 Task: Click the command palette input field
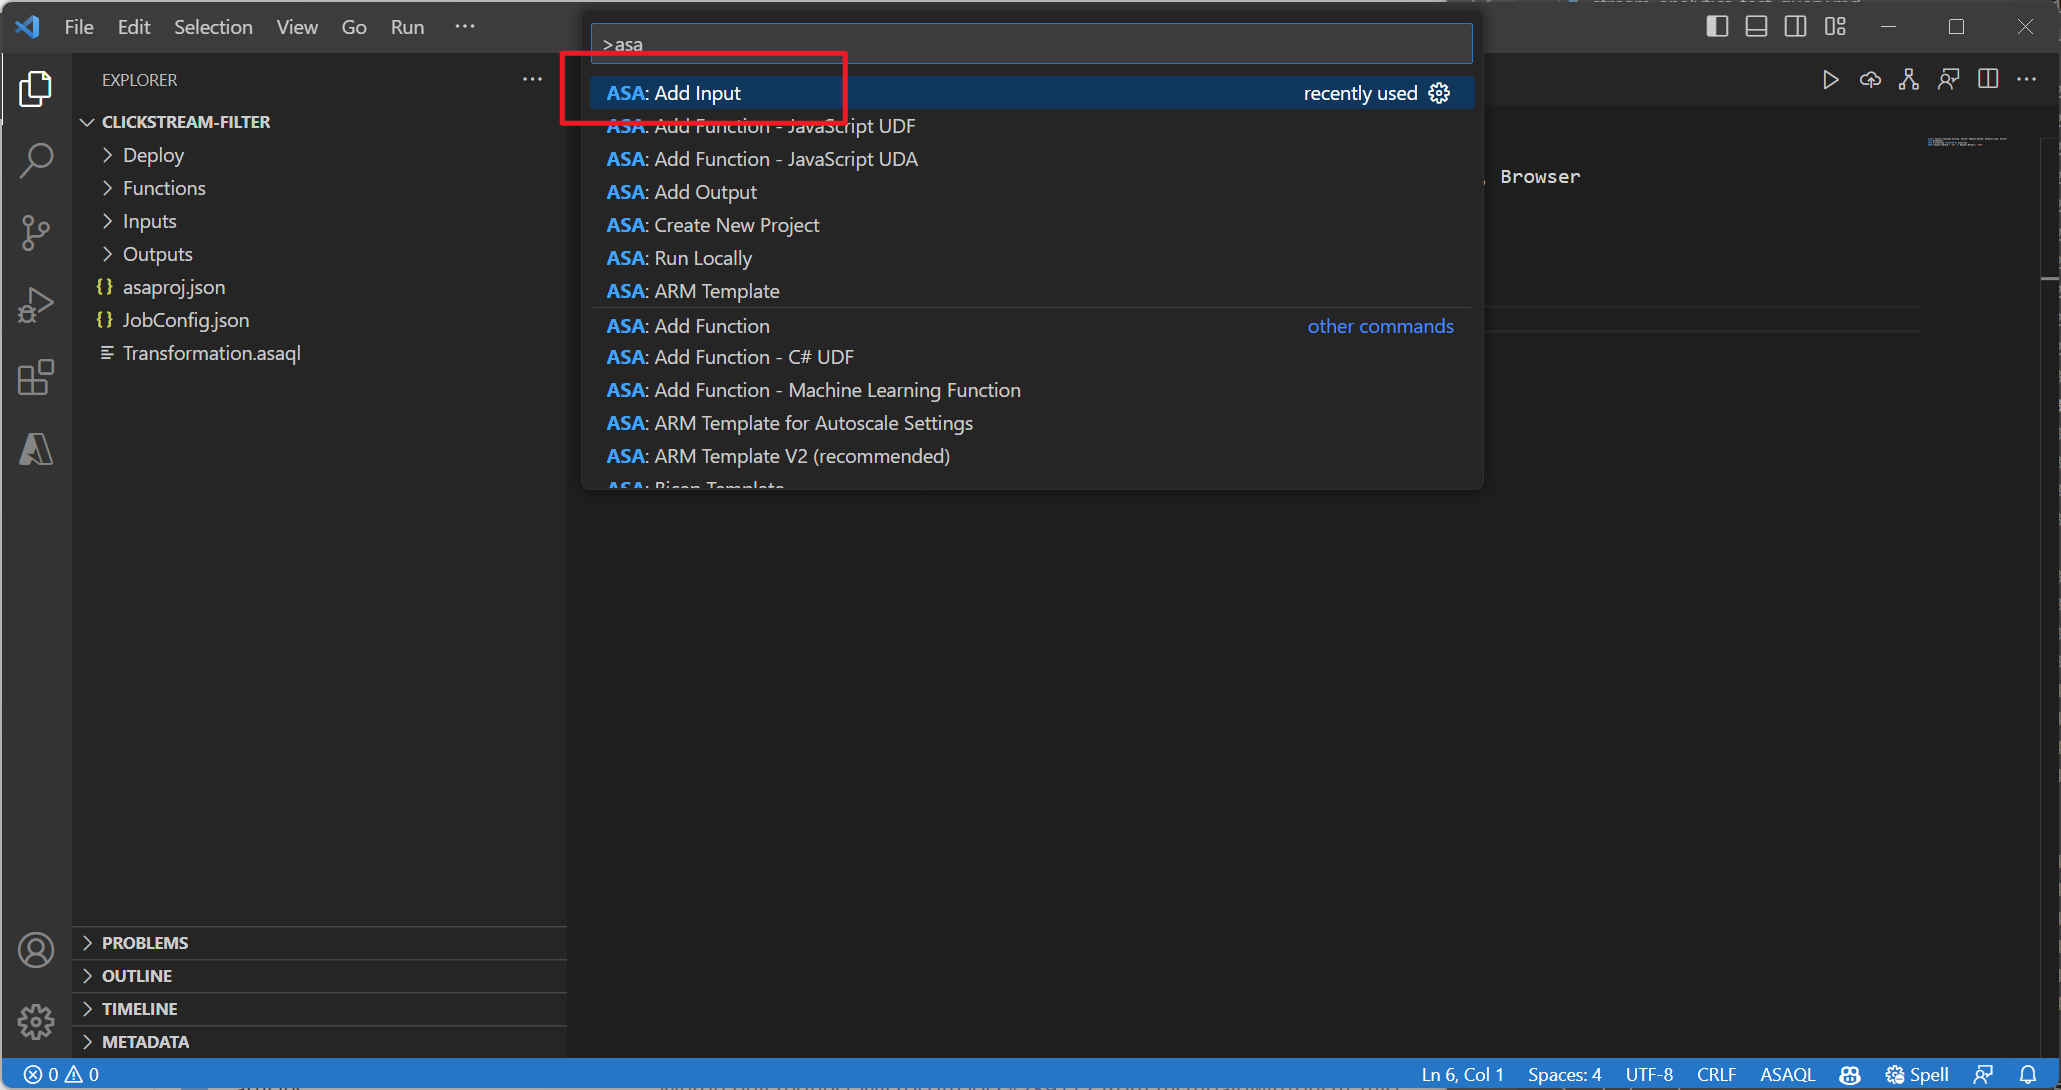(x=1030, y=45)
